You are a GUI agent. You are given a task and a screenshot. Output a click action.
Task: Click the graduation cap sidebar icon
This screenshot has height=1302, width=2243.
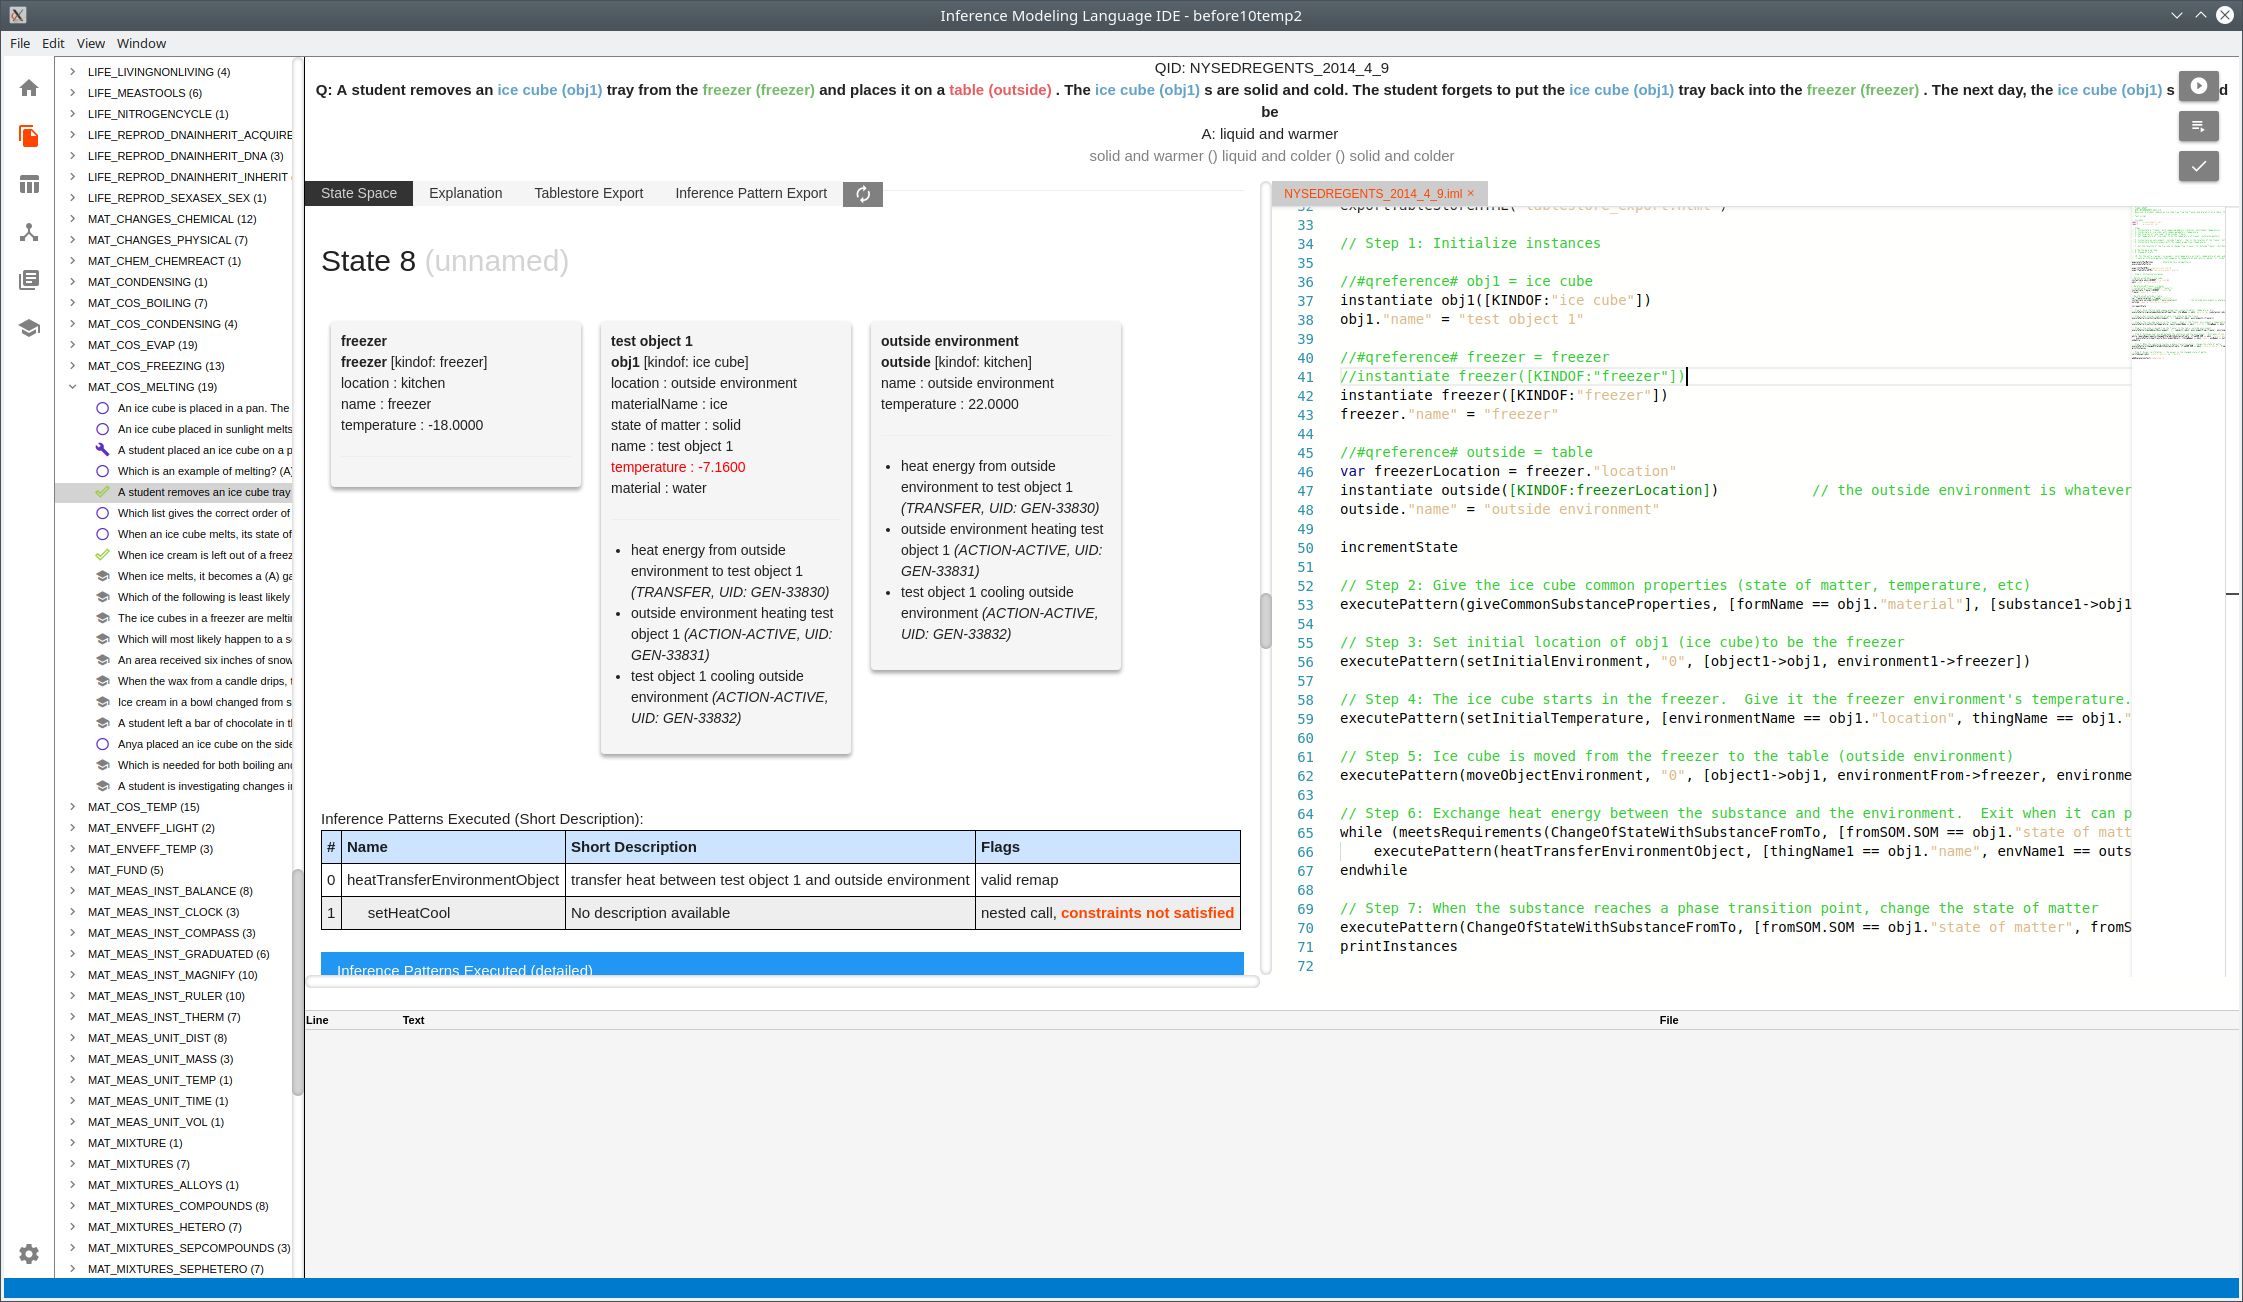[x=29, y=328]
